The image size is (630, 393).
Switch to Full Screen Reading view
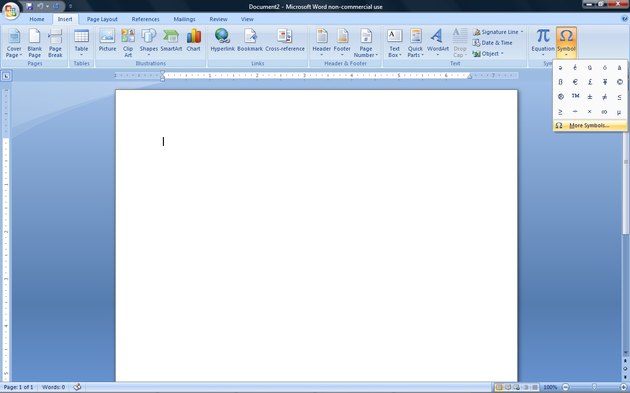508,387
